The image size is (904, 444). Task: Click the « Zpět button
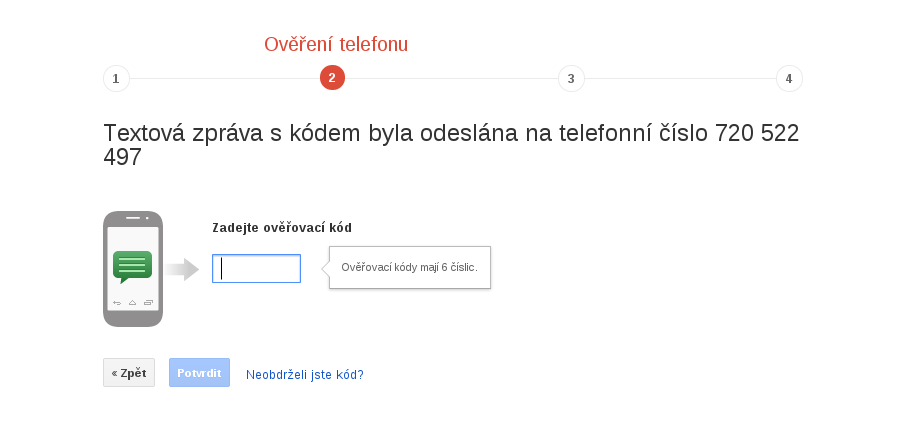click(129, 372)
